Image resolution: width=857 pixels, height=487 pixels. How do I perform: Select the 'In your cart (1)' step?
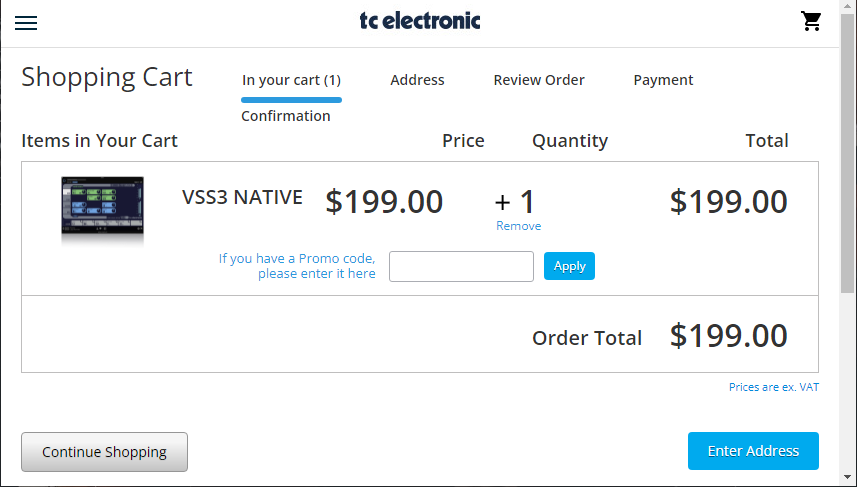(291, 80)
